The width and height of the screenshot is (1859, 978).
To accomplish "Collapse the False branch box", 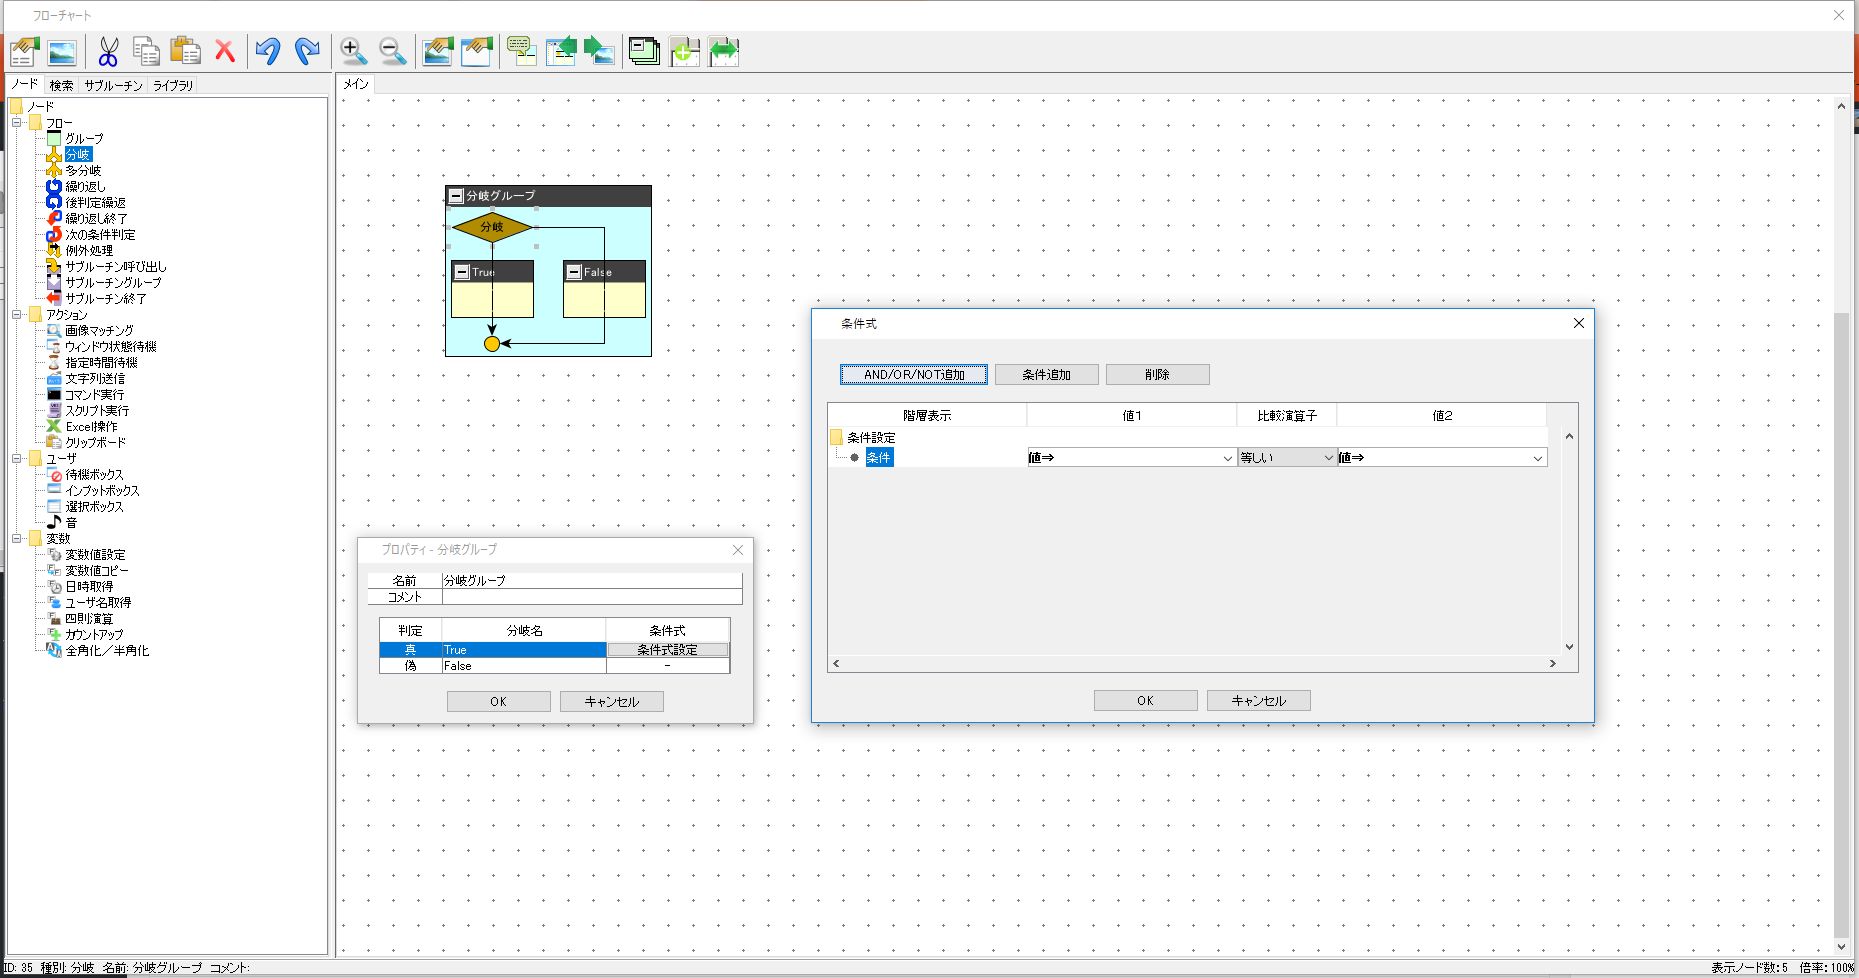I will [x=574, y=272].
